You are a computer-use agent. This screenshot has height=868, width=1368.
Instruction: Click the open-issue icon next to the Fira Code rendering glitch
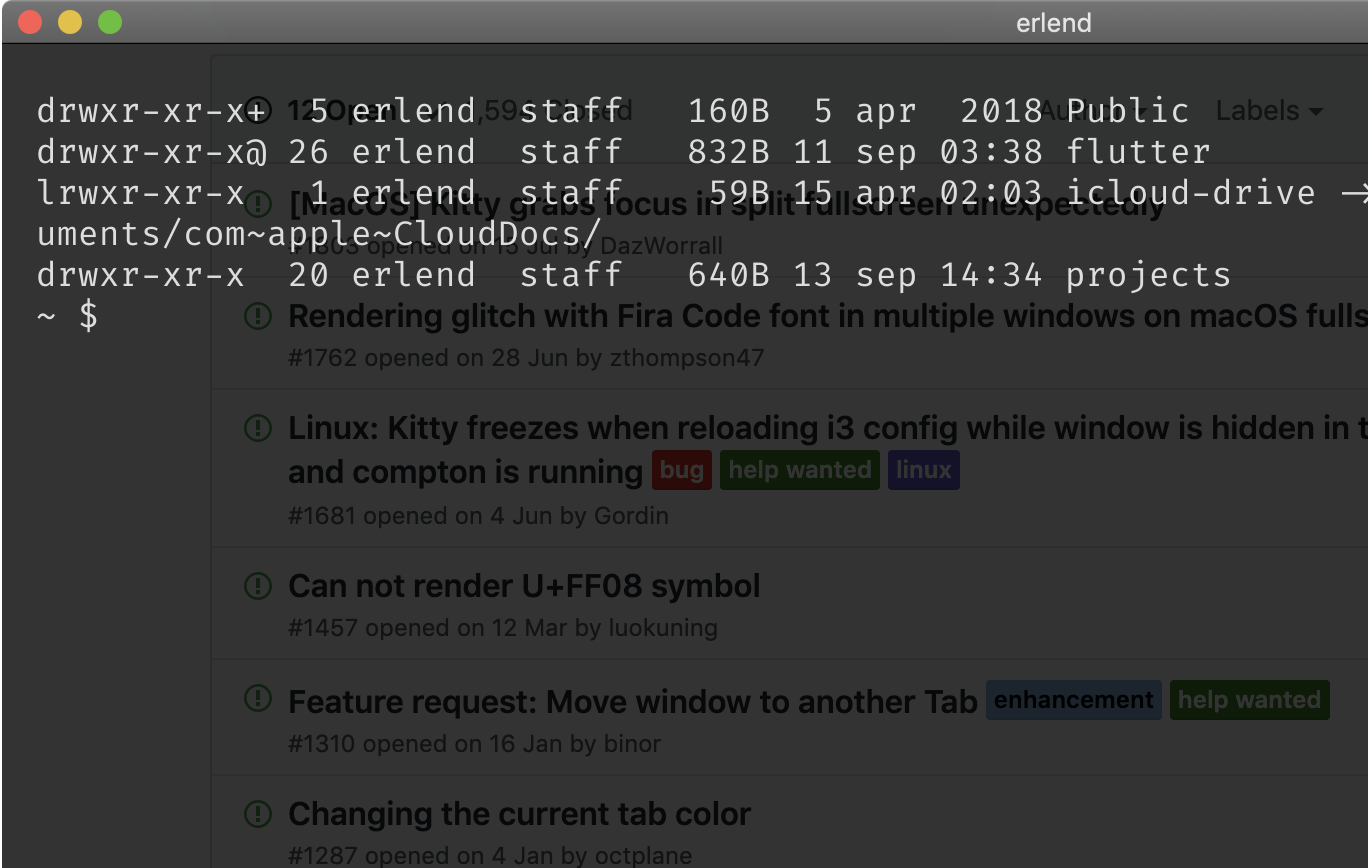[x=258, y=316]
